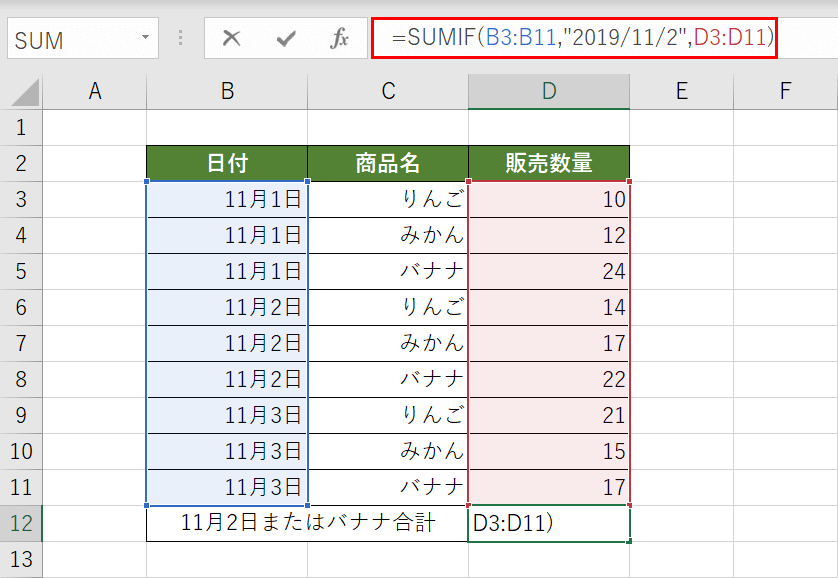Select row 2 header
The width and height of the screenshot is (838, 578).
[x=22, y=163]
